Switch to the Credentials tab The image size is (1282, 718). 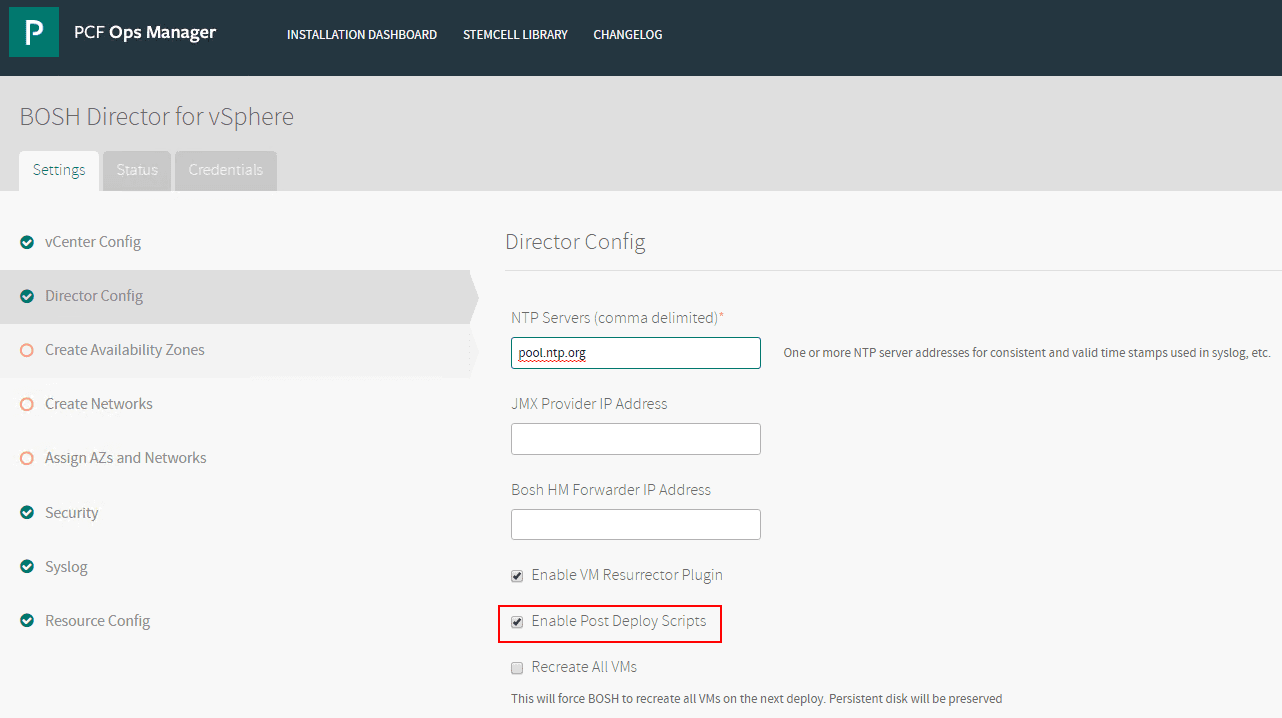[x=226, y=170]
